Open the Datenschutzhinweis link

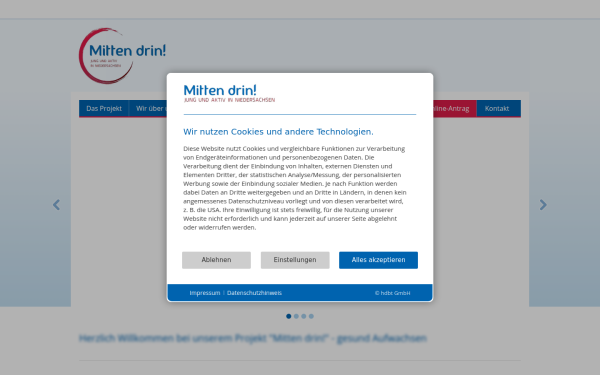254,293
